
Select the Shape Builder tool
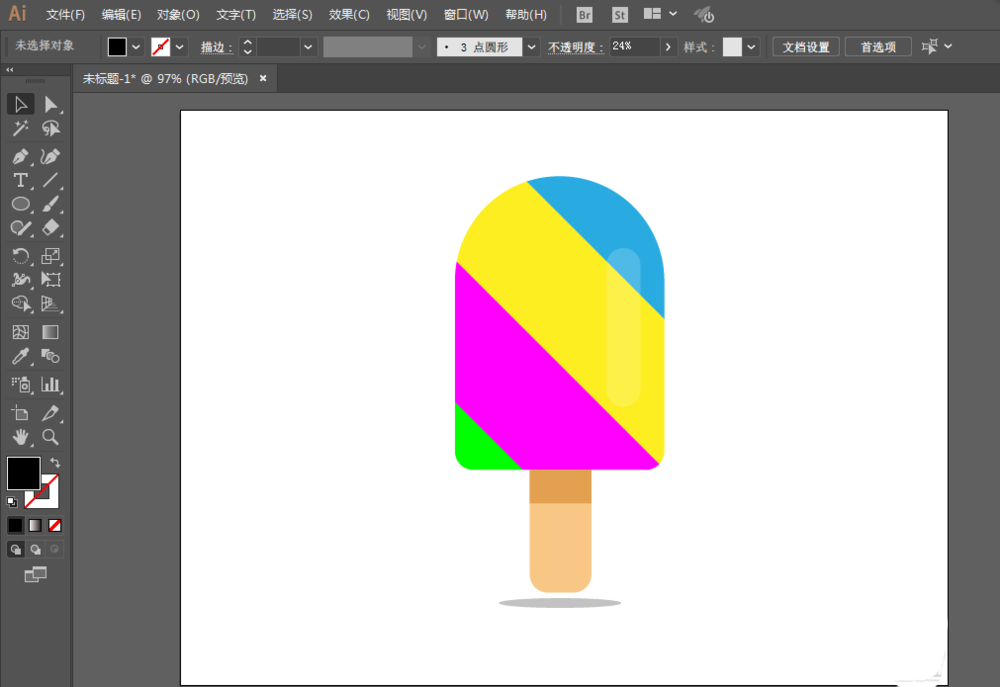(20, 304)
